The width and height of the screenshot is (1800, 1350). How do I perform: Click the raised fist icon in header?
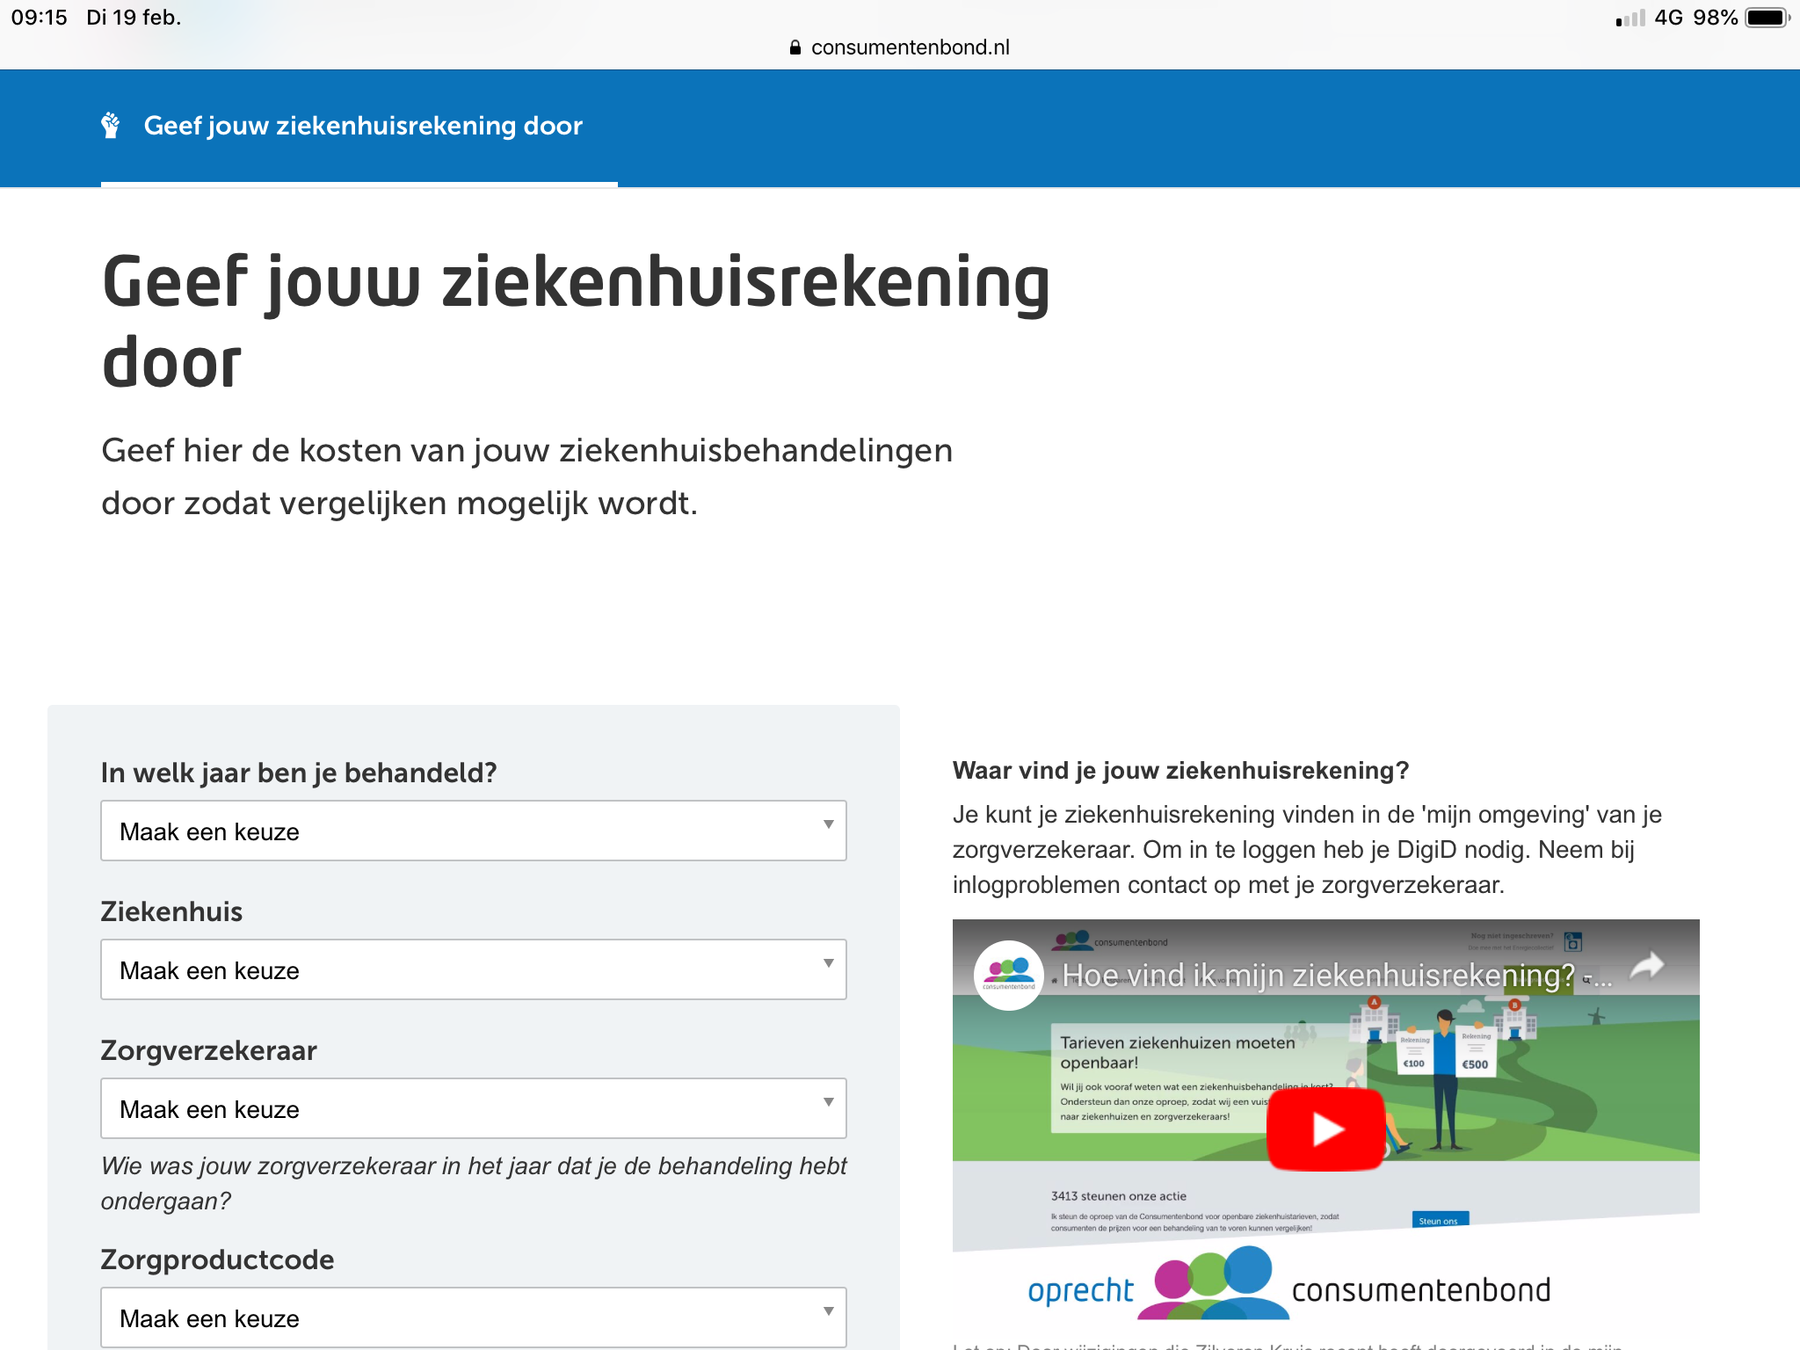111,126
